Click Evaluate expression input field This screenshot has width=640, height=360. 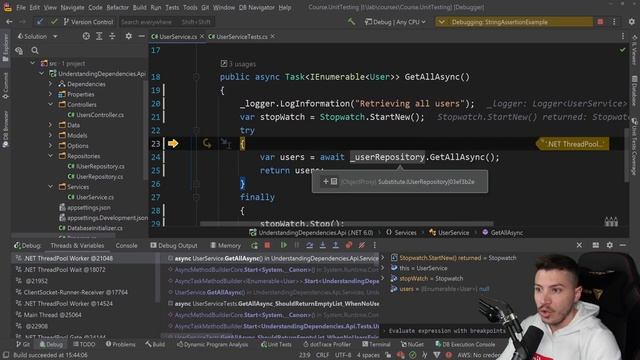click(x=445, y=331)
